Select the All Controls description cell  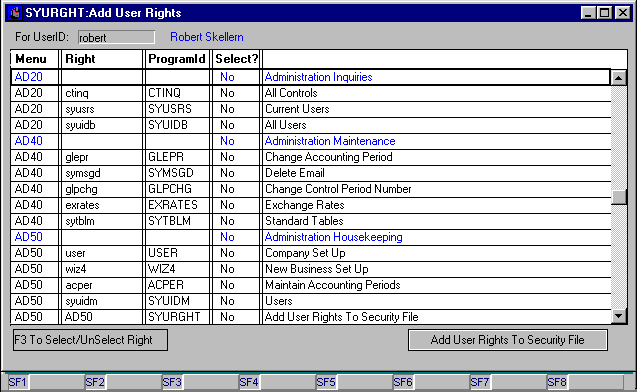click(436, 93)
